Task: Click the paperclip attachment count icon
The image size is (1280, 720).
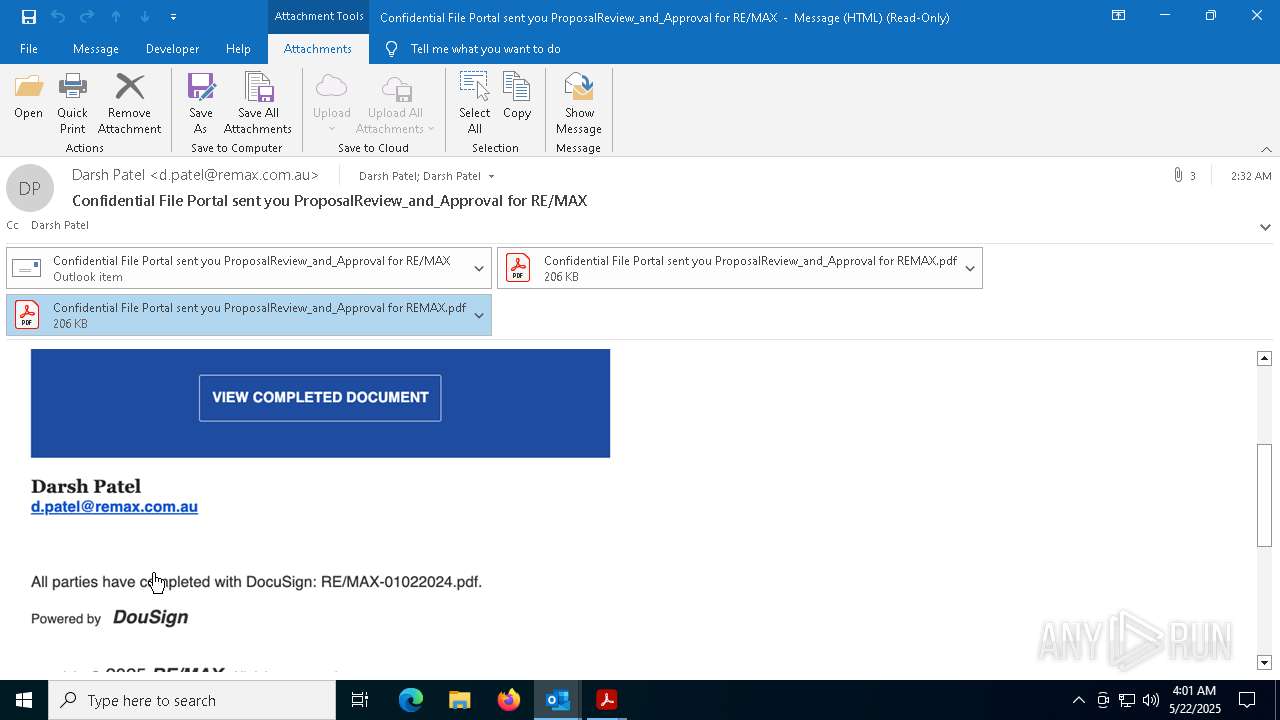Action: click(x=1178, y=175)
